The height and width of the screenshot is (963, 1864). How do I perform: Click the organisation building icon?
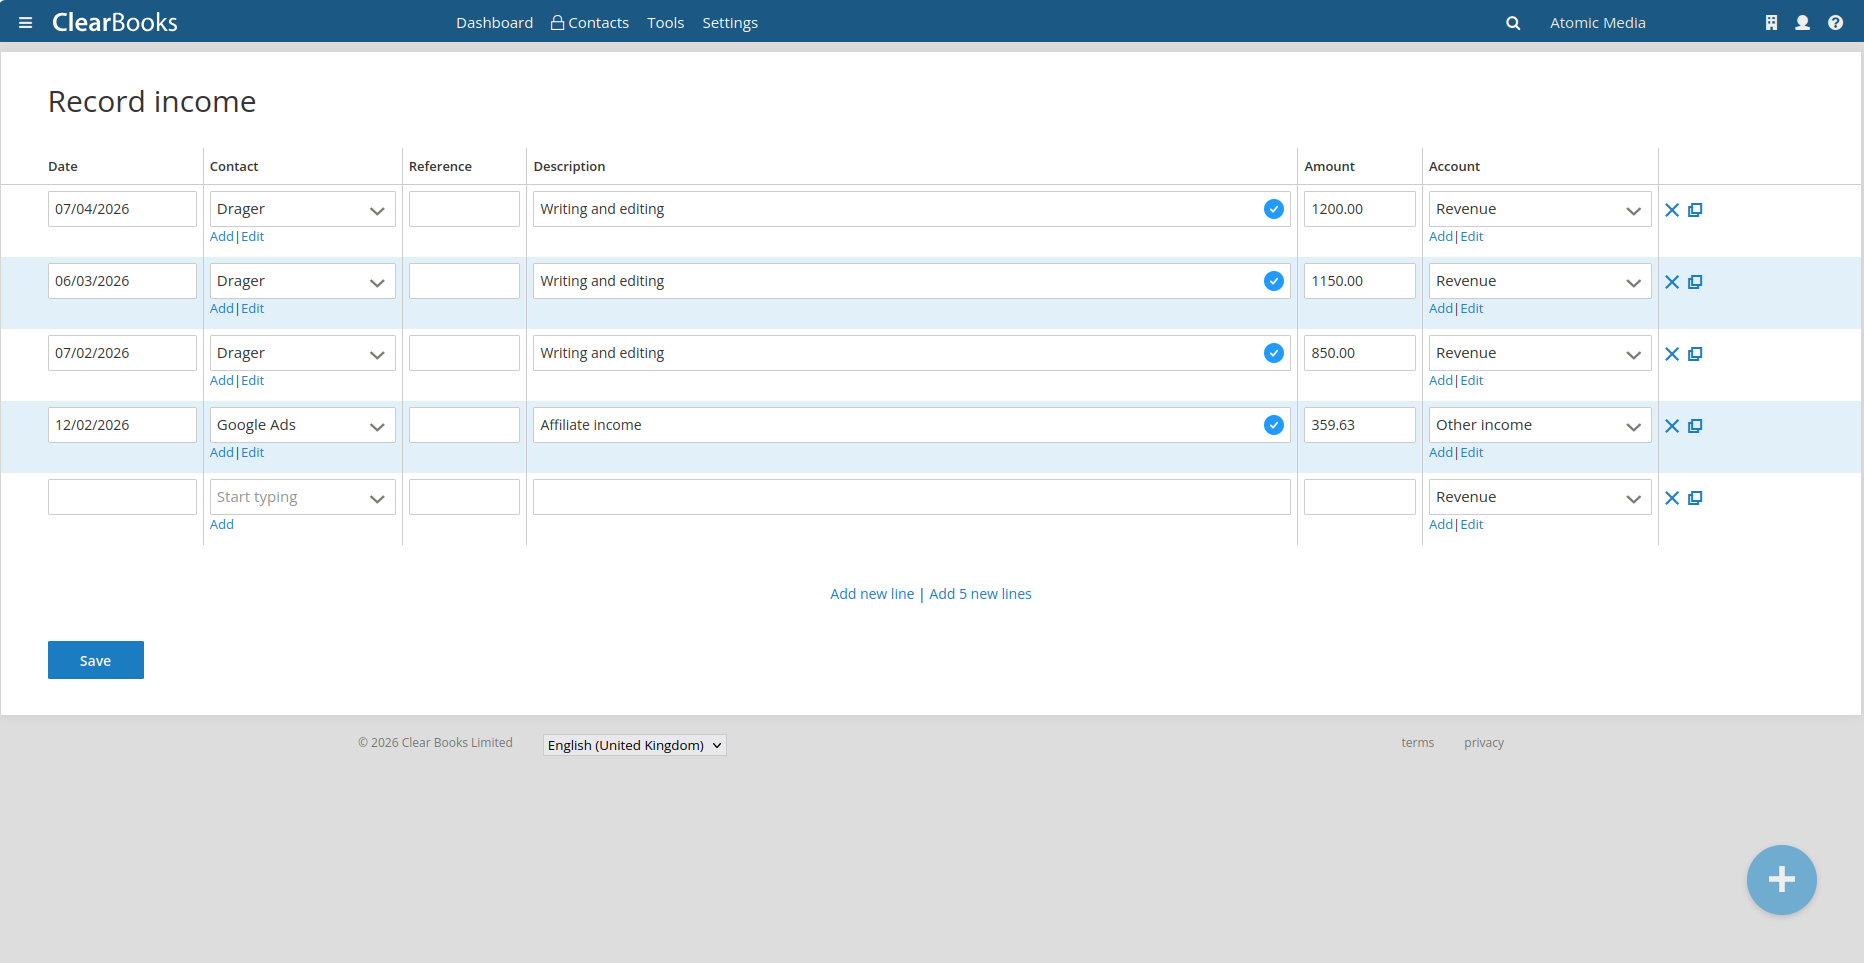(x=1771, y=23)
